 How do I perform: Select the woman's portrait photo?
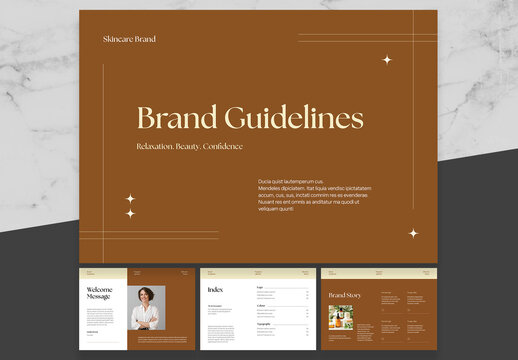[146, 308]
